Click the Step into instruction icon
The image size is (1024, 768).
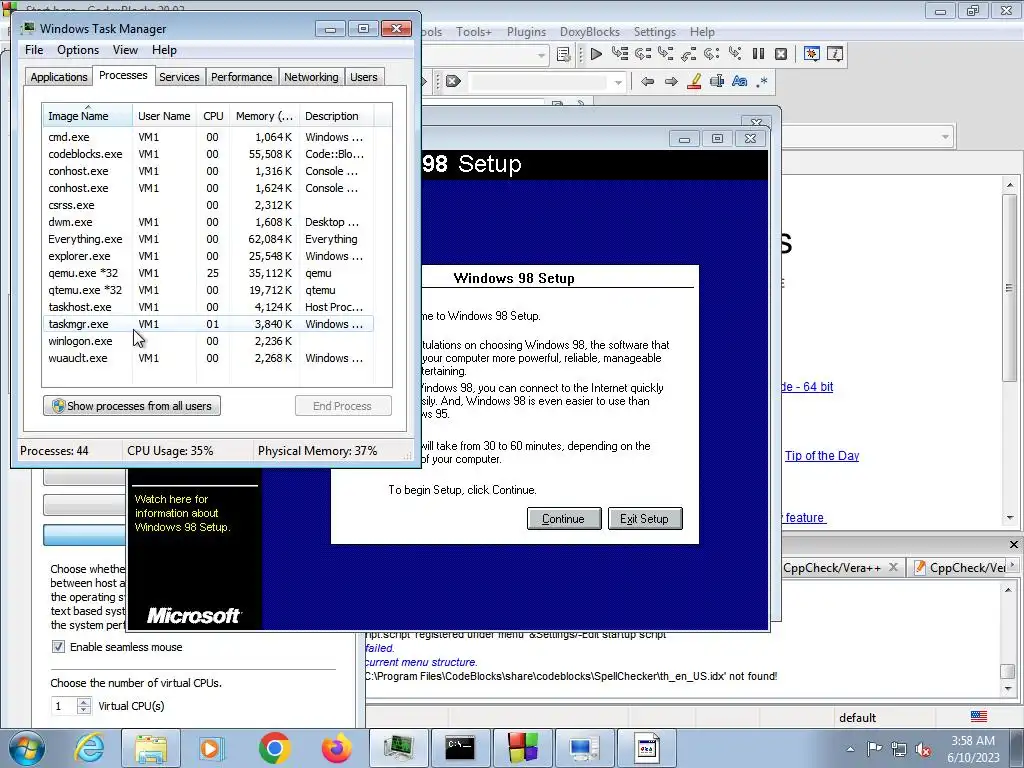735,54
